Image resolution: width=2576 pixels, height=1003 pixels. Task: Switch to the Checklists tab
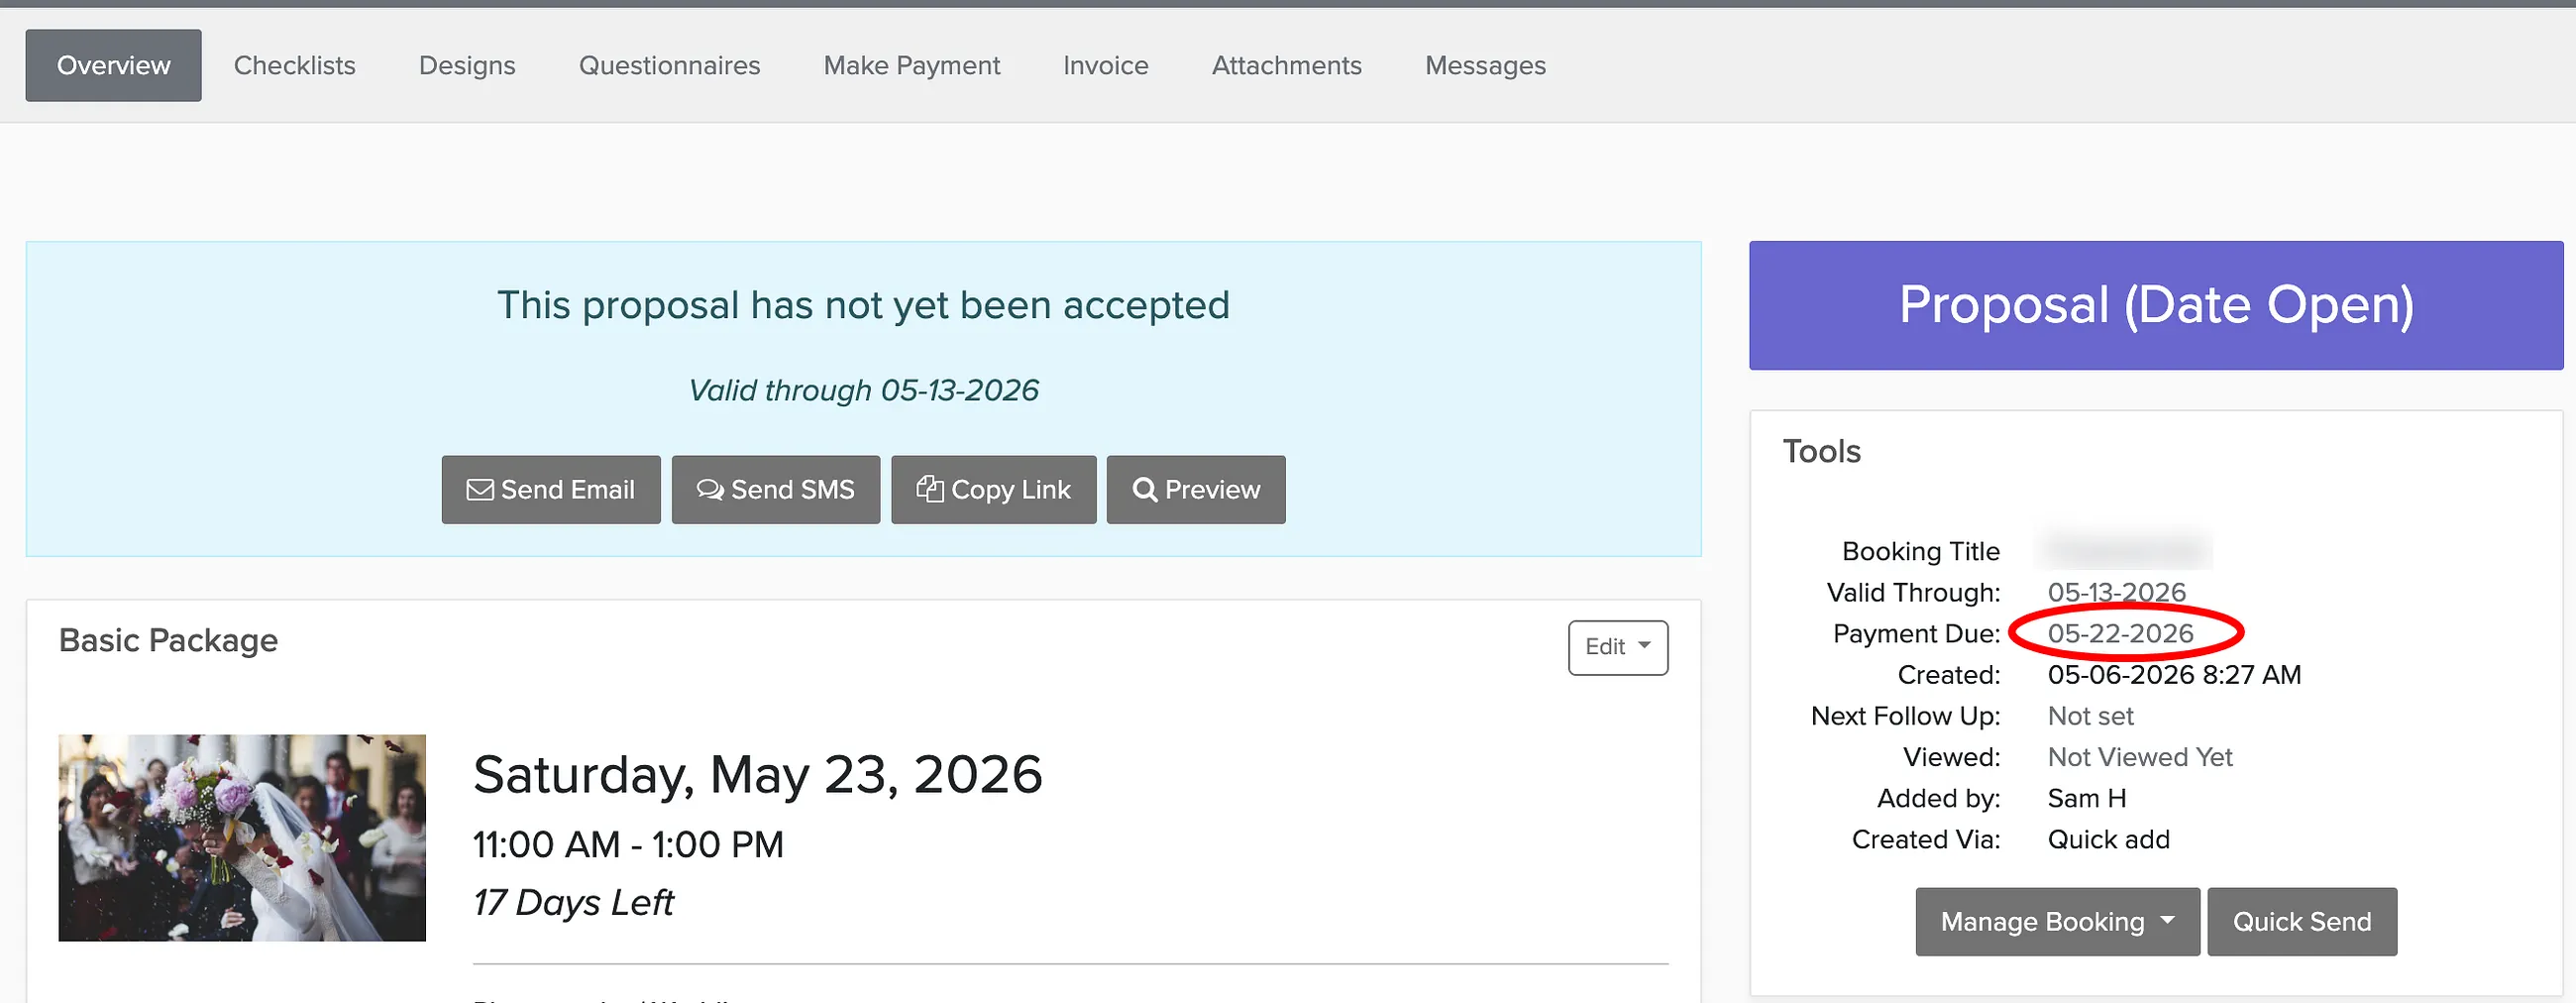(x=295, y=66)
